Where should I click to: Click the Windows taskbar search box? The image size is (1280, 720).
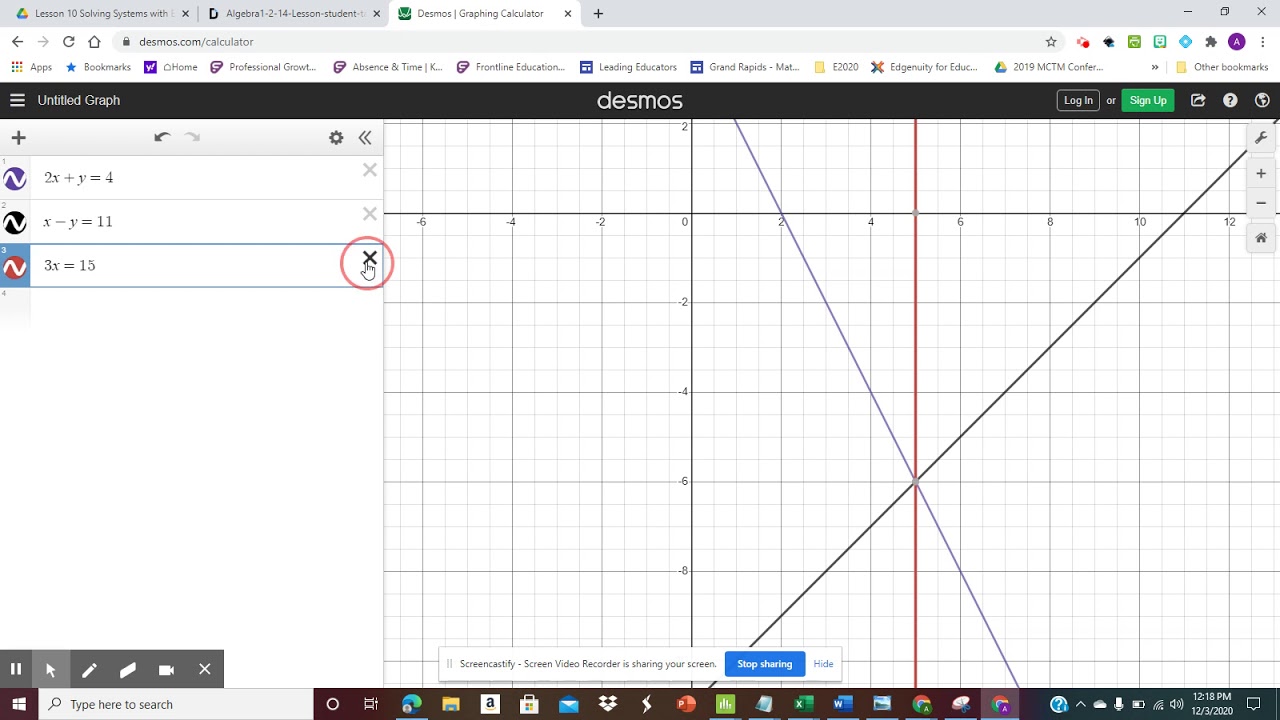[176, 704]
